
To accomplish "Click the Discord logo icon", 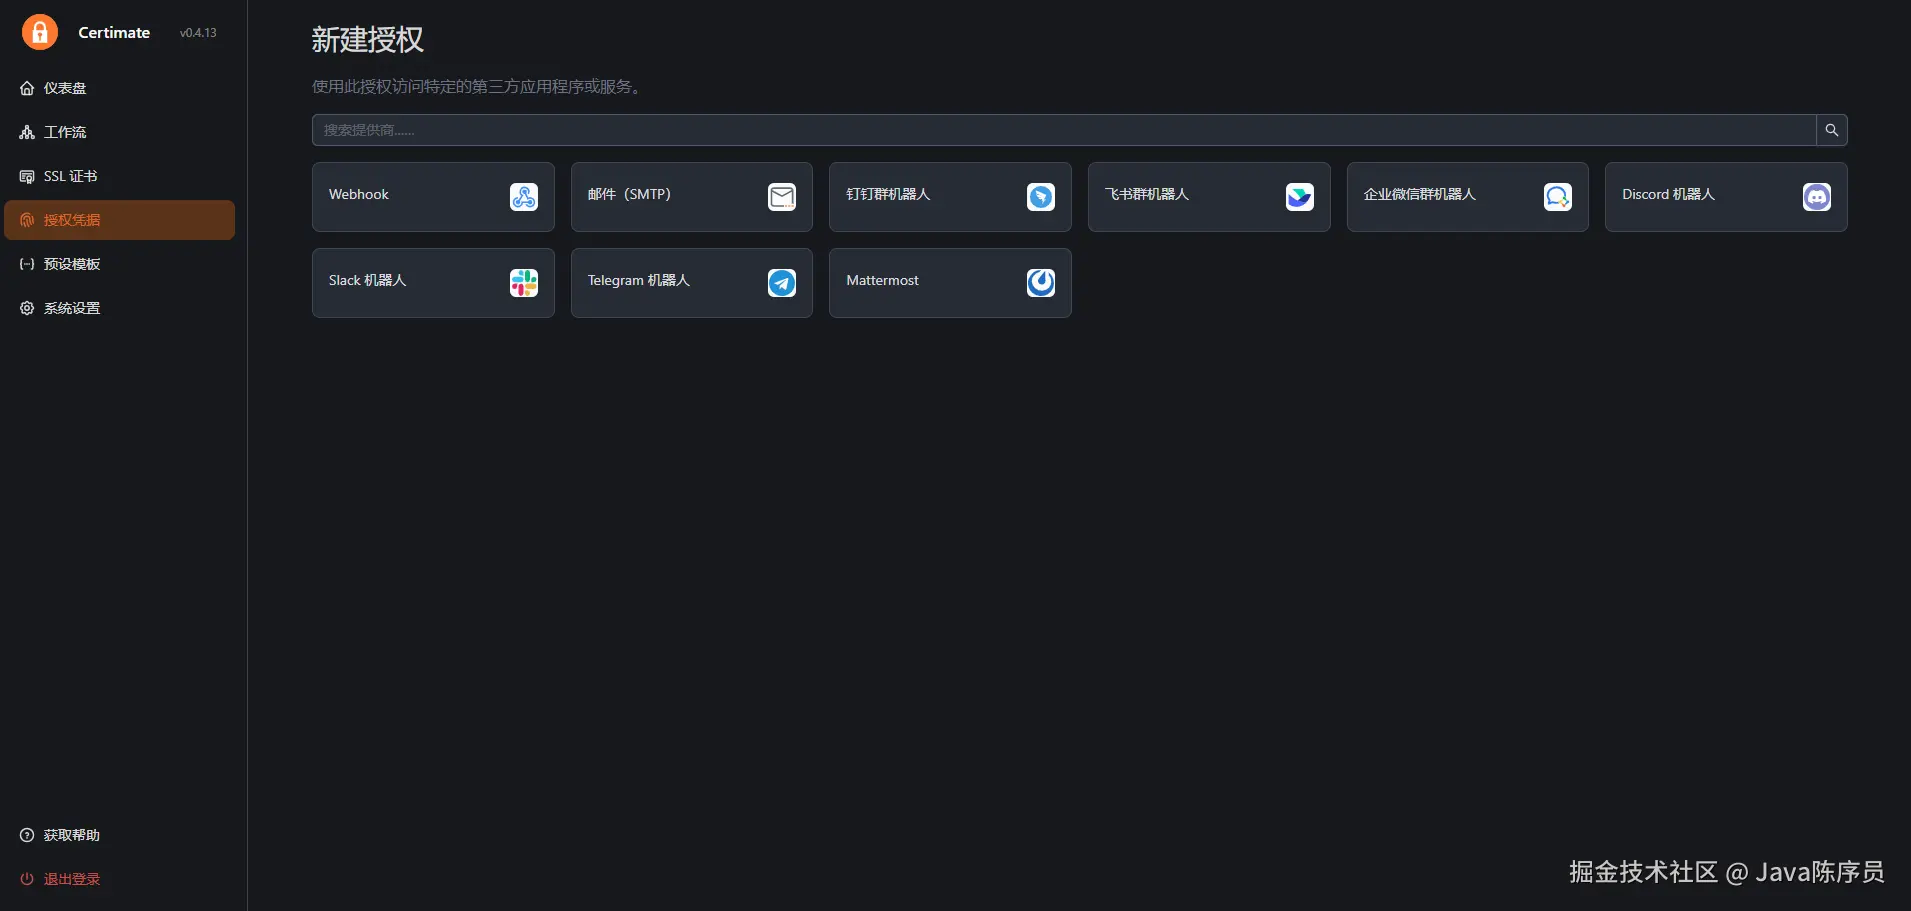I will click(x=1817, y=197).
